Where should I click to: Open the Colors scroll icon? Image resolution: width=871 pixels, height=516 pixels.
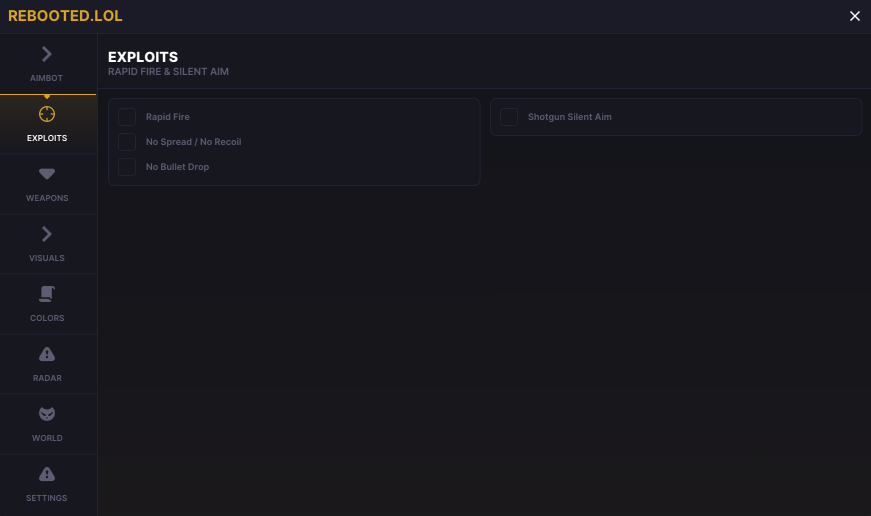[47, 294]
